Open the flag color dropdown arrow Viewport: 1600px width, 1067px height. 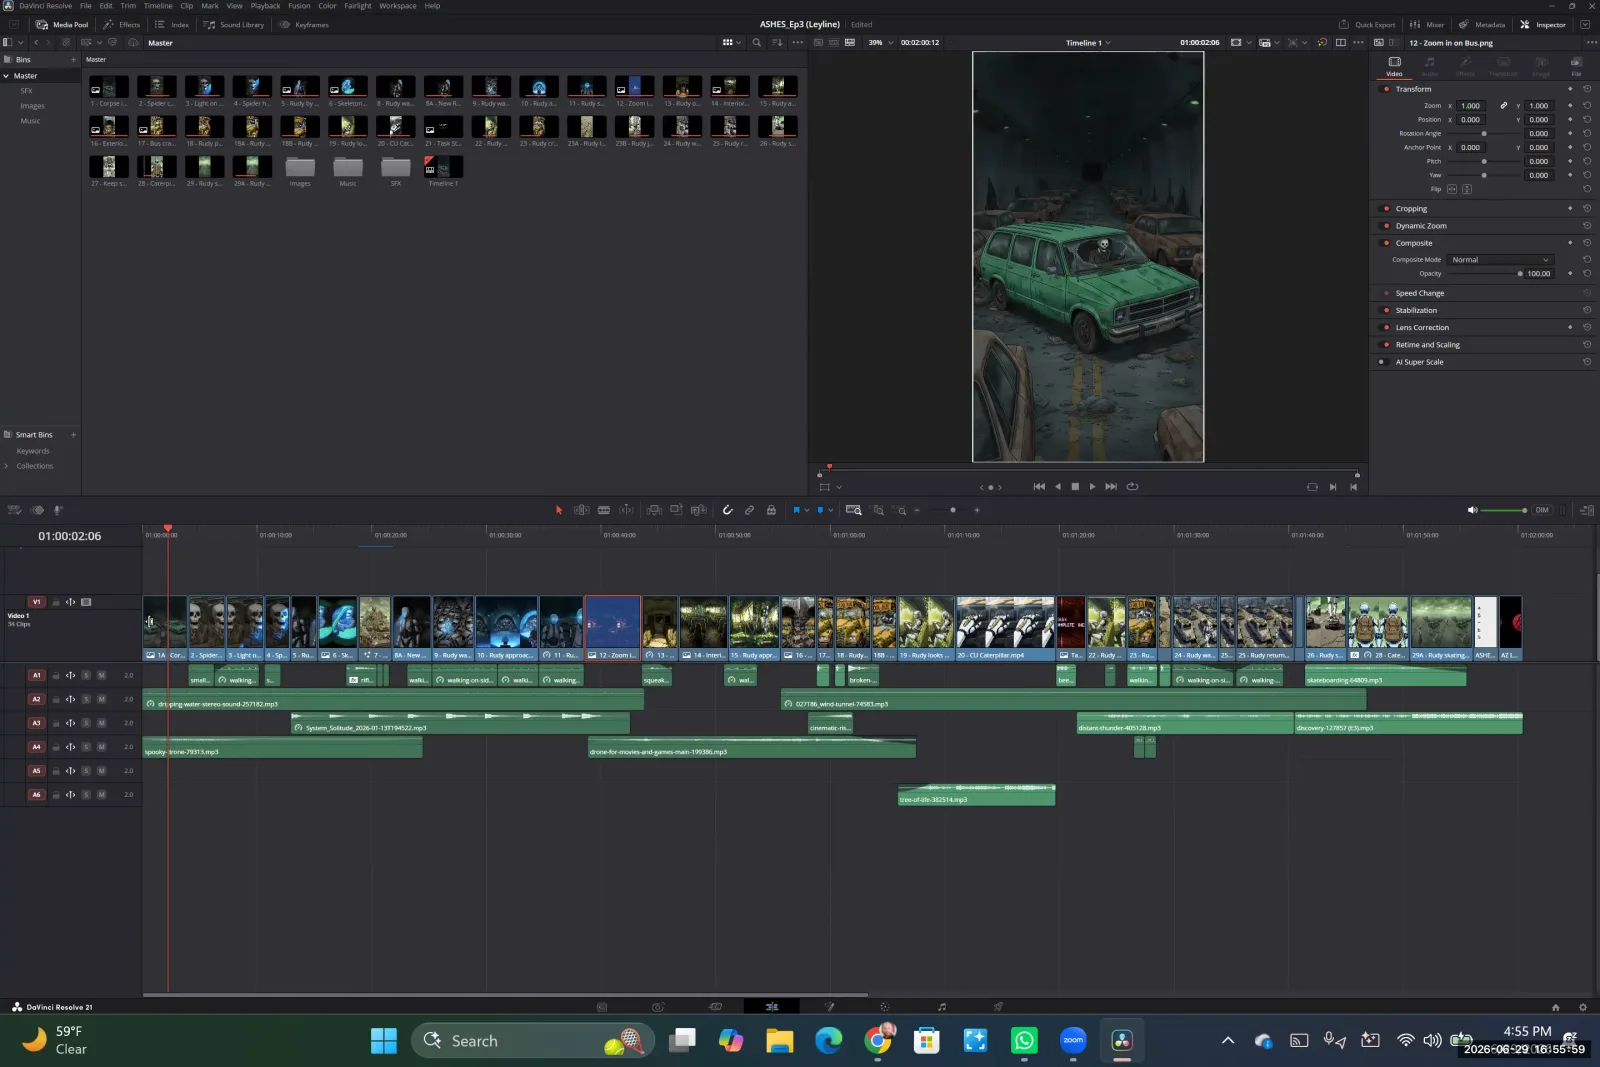807,510
